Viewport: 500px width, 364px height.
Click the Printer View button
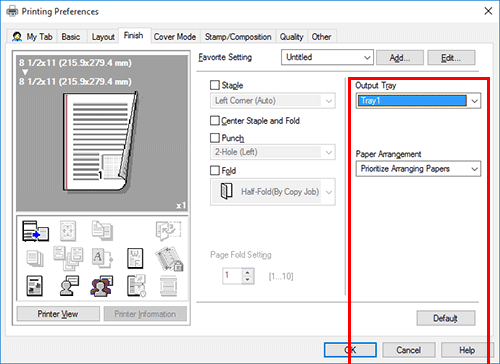[58, 314]
